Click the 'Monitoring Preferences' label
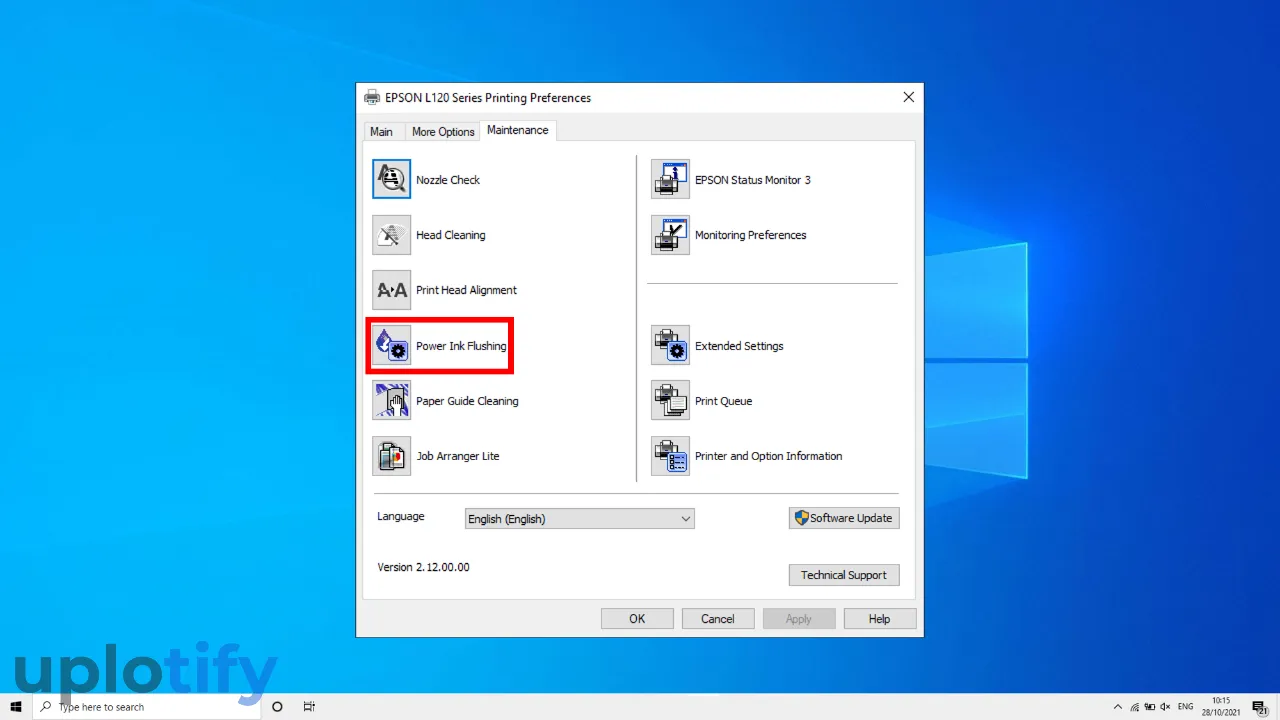This screenshot has height=720, width=1280. point(751,235)
